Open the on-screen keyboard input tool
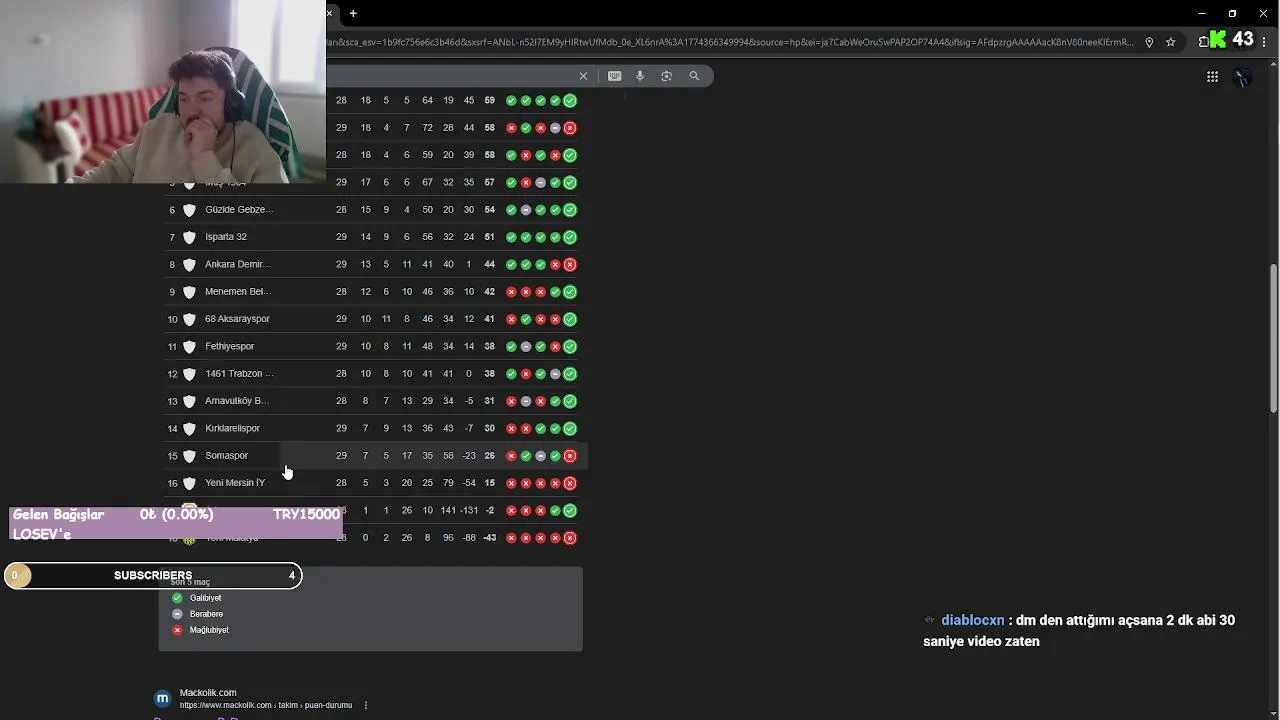Screen dimensions: 1280x720 614,76
